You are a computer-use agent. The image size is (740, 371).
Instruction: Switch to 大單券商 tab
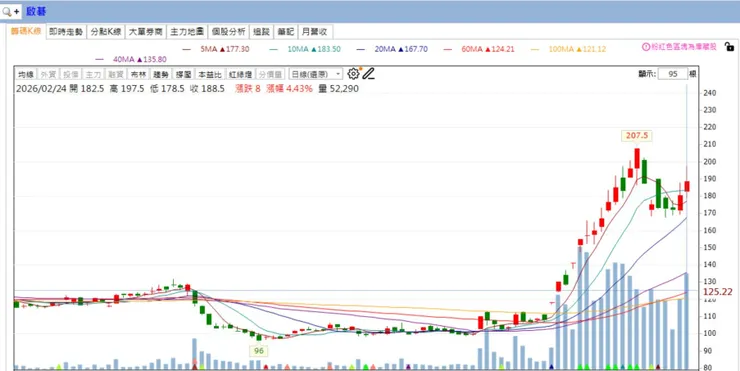pos(146,32)
